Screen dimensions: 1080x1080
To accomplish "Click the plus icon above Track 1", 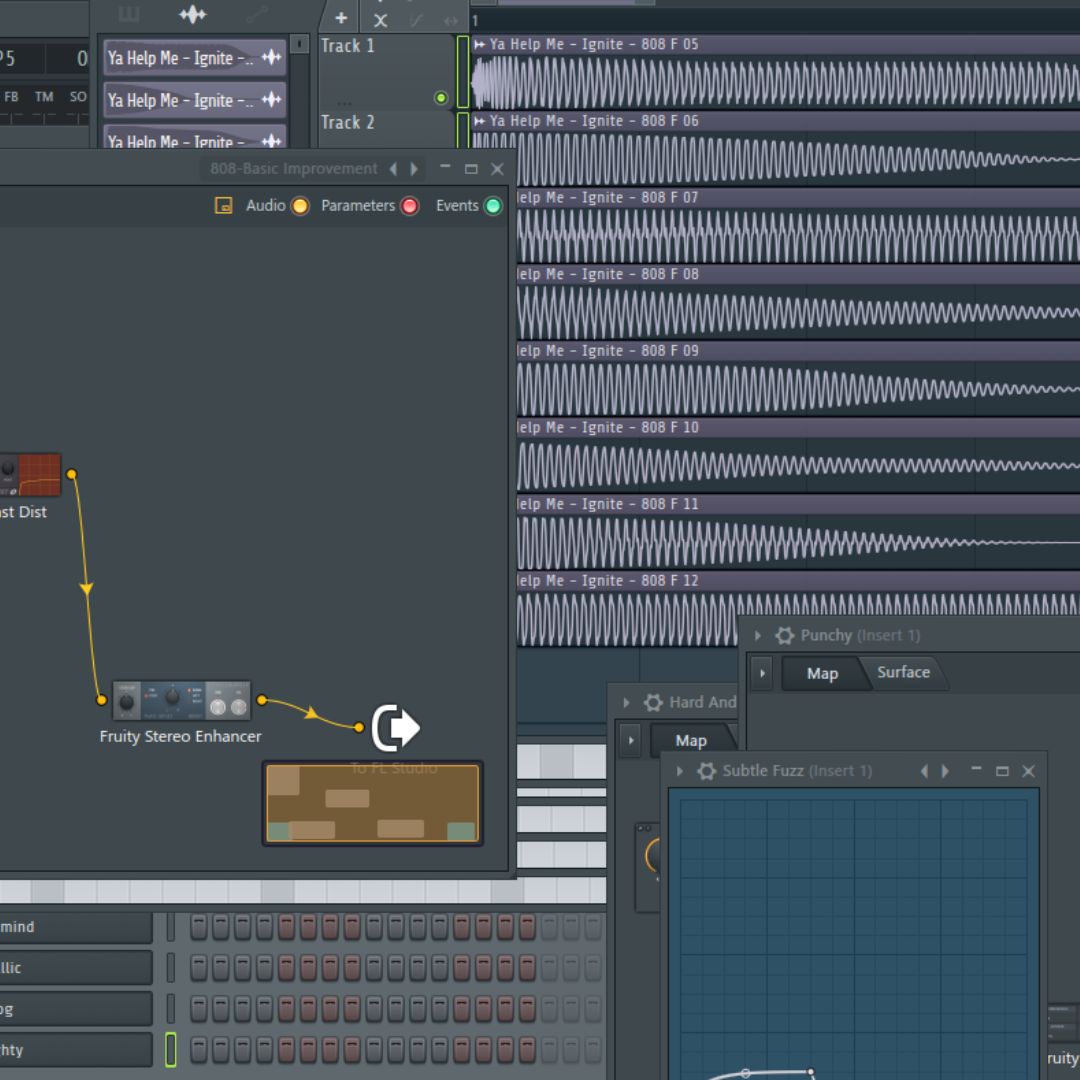I will tap(341, 18).
